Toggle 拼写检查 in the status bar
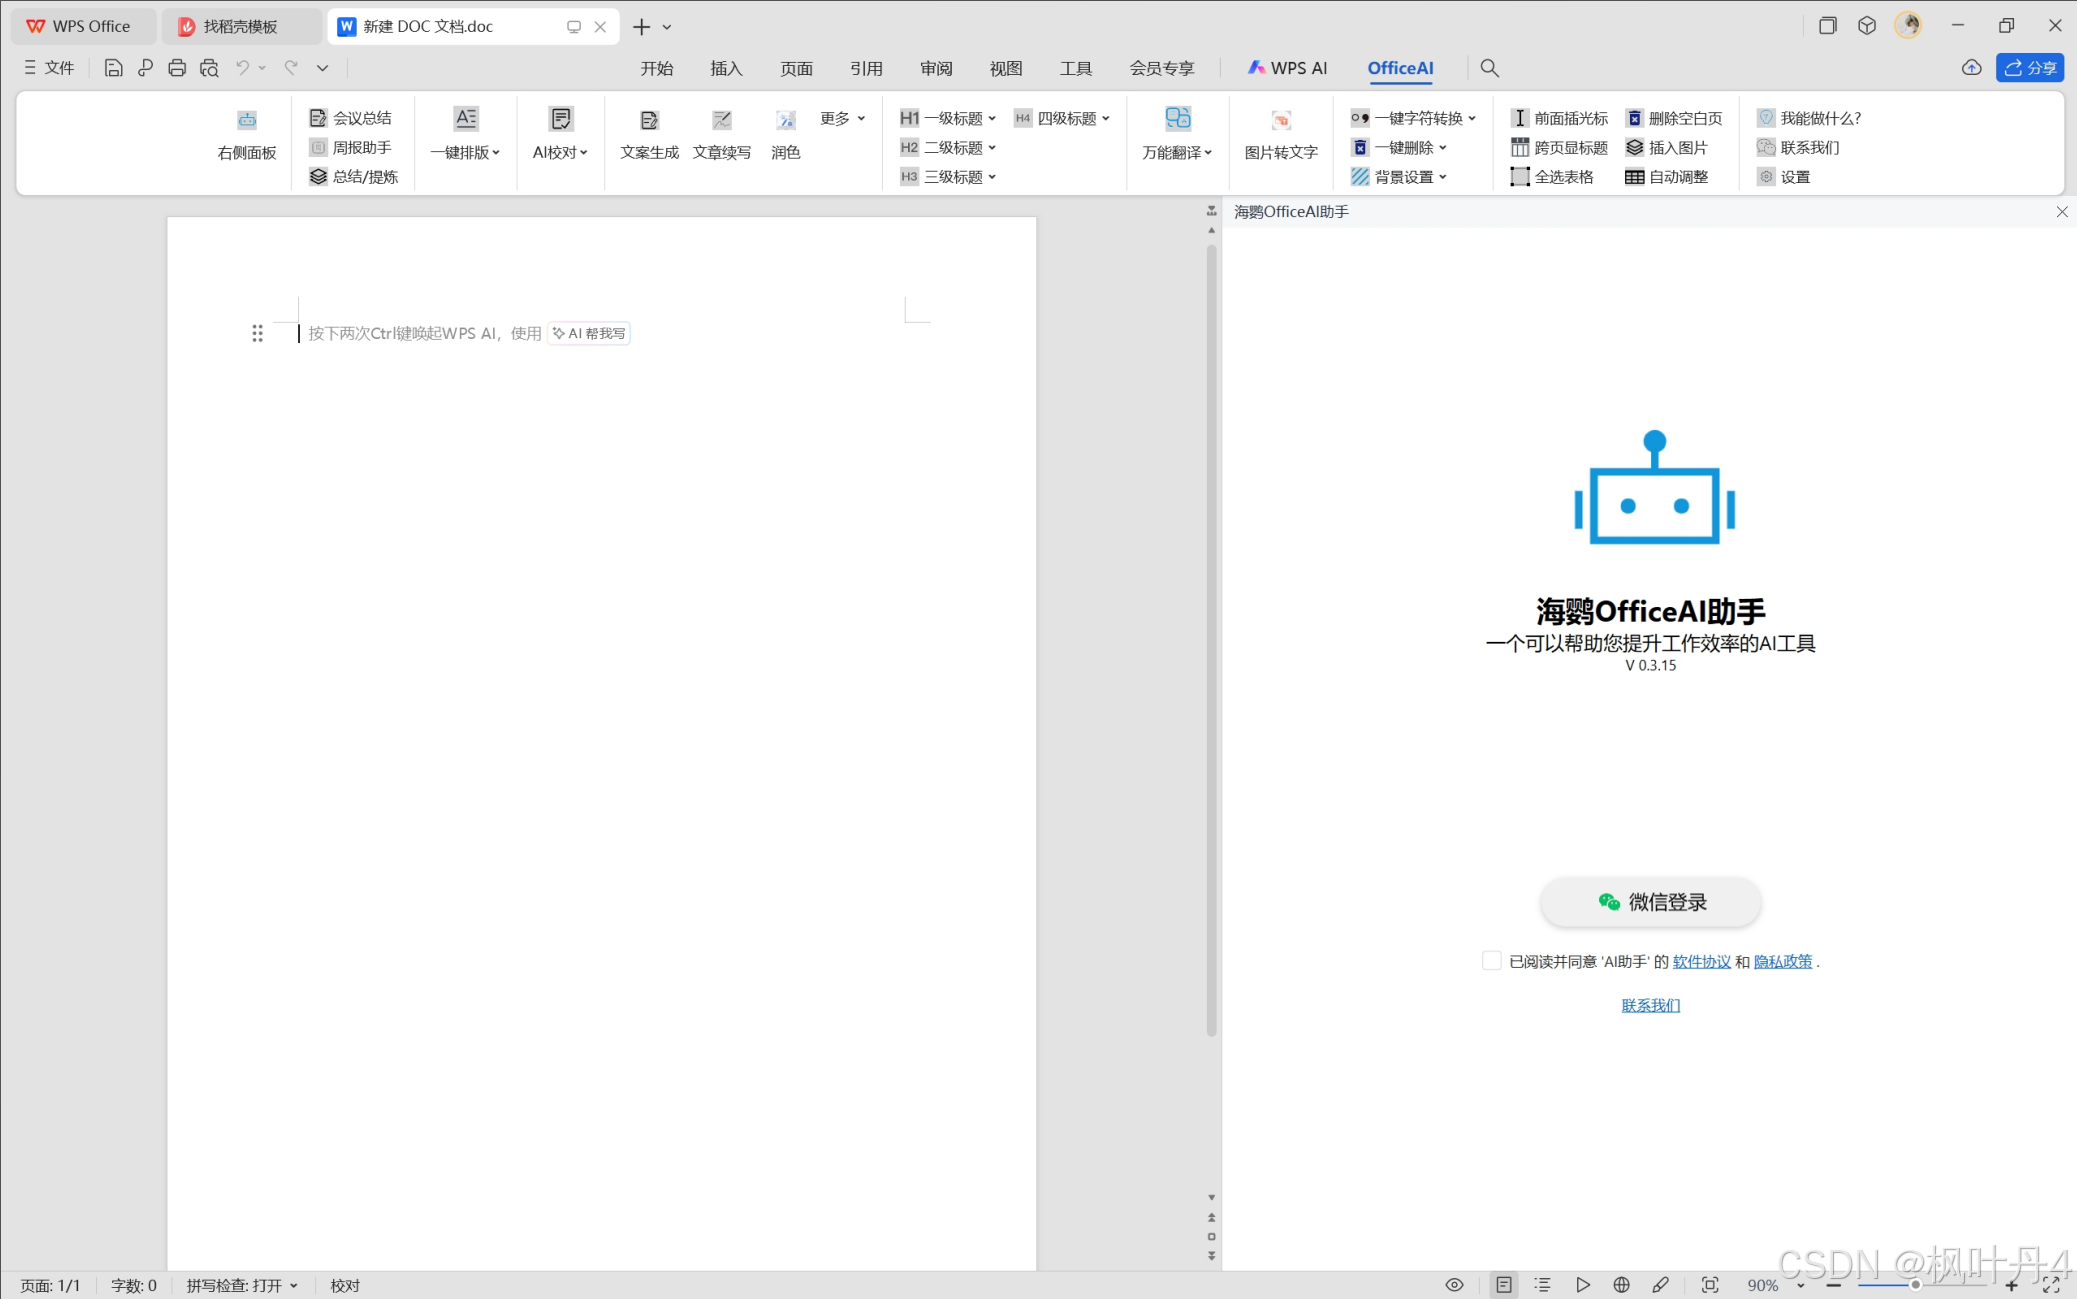Image resolution: width=2077 pixels, height=1299 pixels. pos(234,1286)
